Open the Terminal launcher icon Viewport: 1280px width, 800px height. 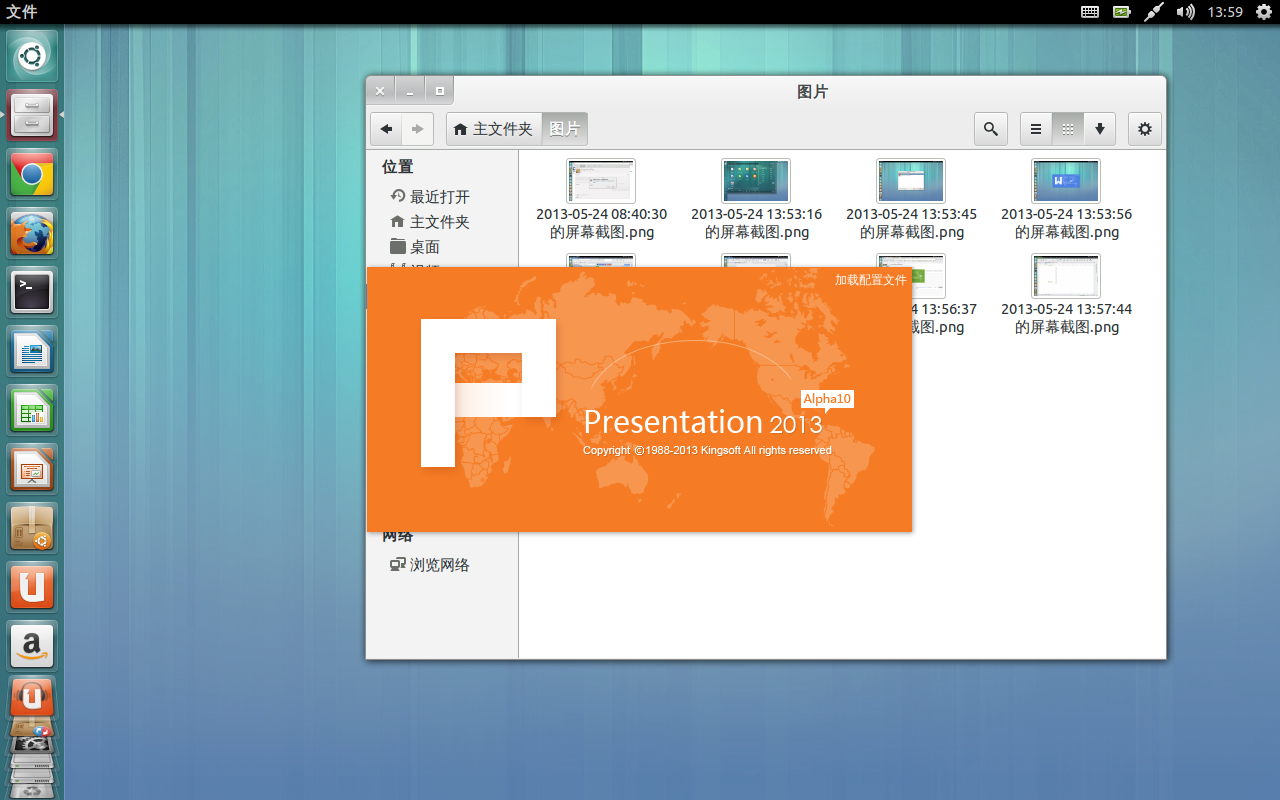pyautogui.click(x=32, y=292)
